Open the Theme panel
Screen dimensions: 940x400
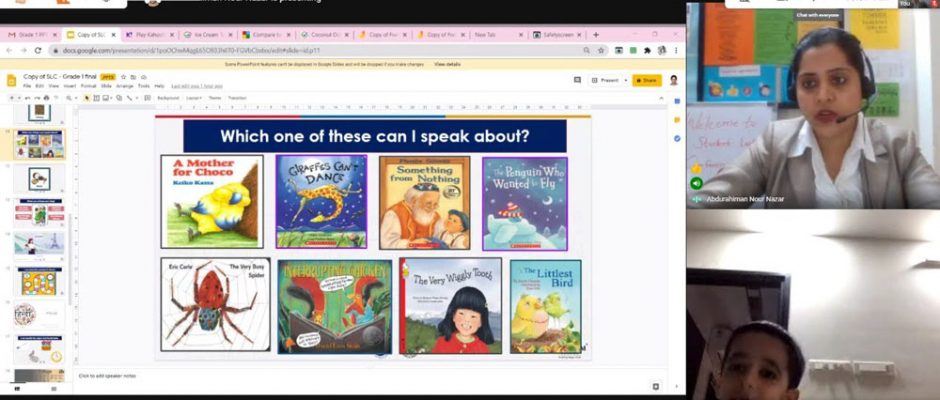(x=215, y=98)
